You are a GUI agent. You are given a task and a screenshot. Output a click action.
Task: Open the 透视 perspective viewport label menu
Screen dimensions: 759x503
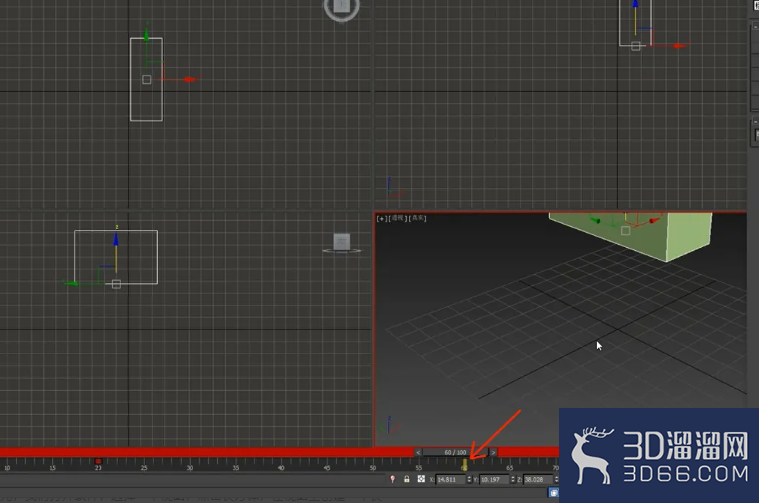click(x=397, y=218)
